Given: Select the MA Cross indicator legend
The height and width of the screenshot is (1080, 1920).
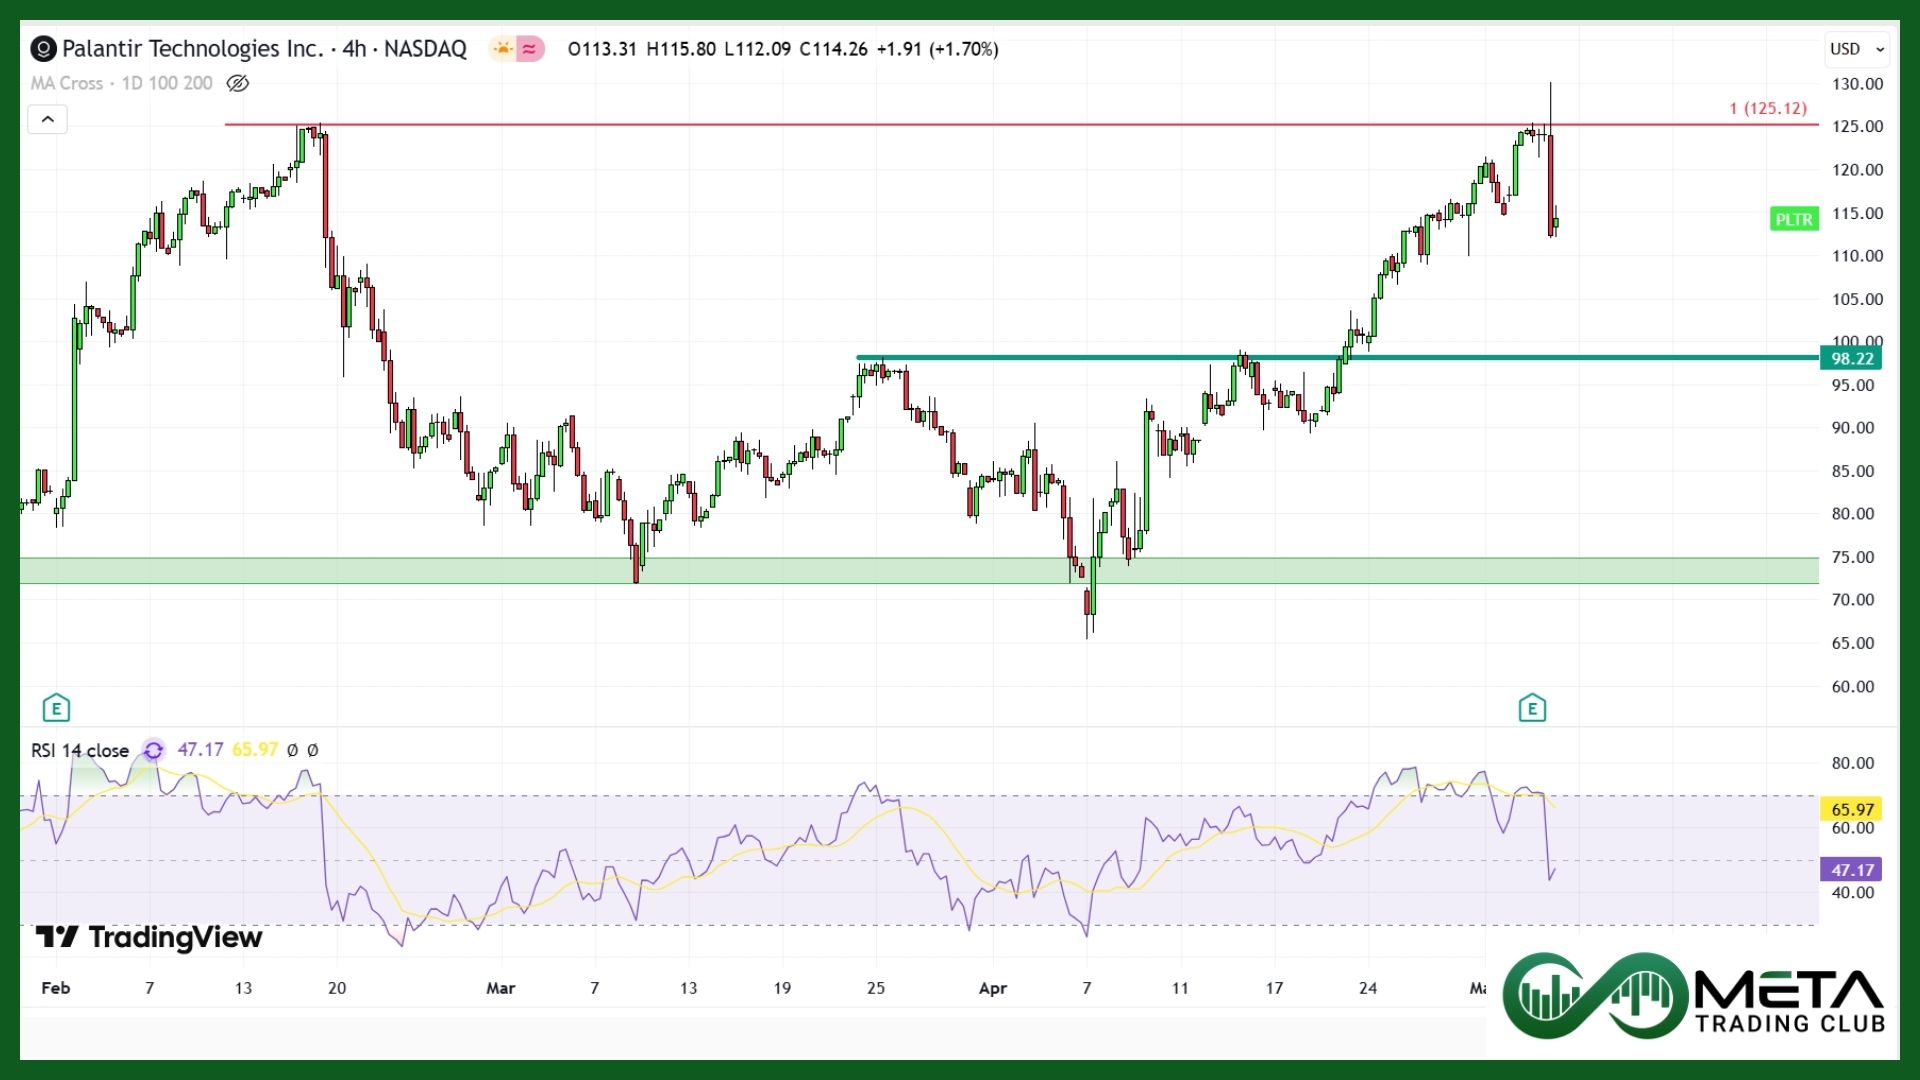Looking at the screenshot, I should [121, 83].
